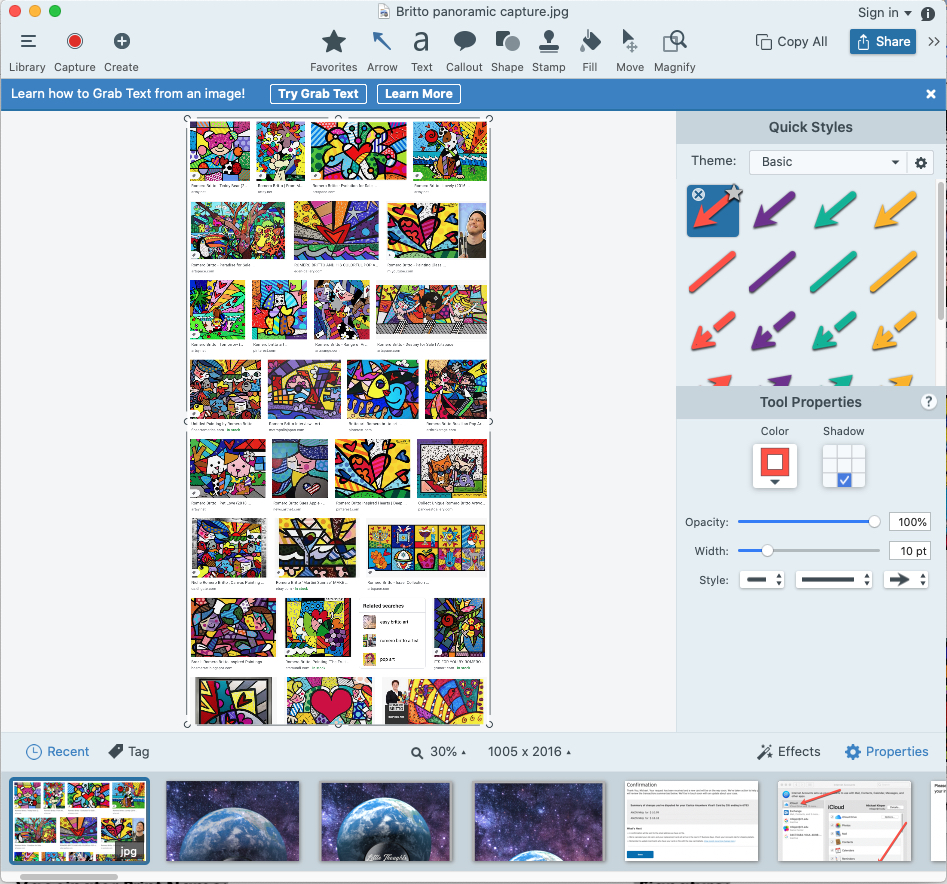
Task: Select the Magnify tool
Action: (675, 52)
